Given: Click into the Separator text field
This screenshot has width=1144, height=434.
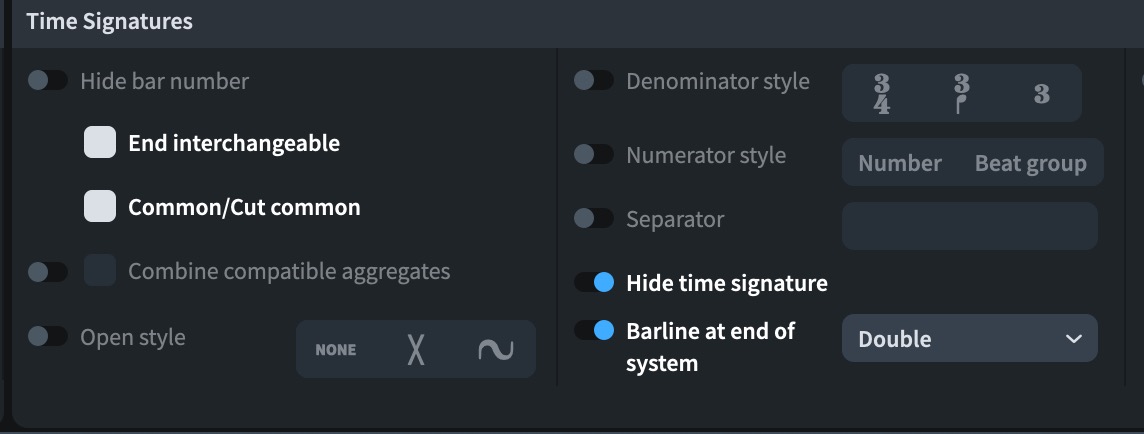Looking at the screenshot, I should coord(970,226).
